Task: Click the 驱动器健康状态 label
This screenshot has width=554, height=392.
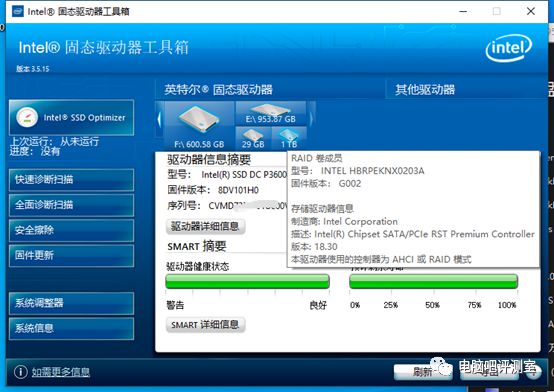Action: (x=198, y=267)
